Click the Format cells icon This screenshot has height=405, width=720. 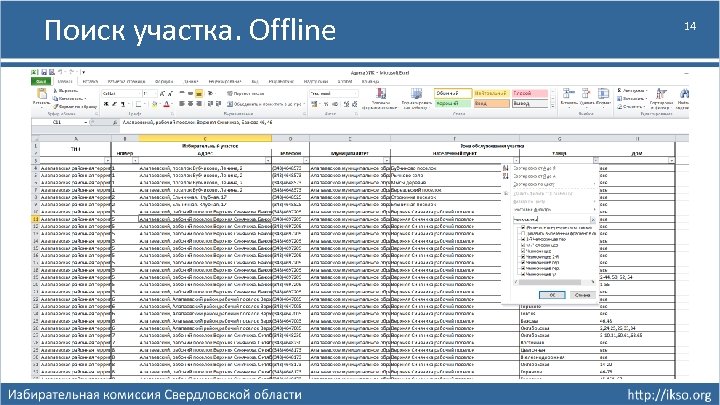tap(603, 93)
